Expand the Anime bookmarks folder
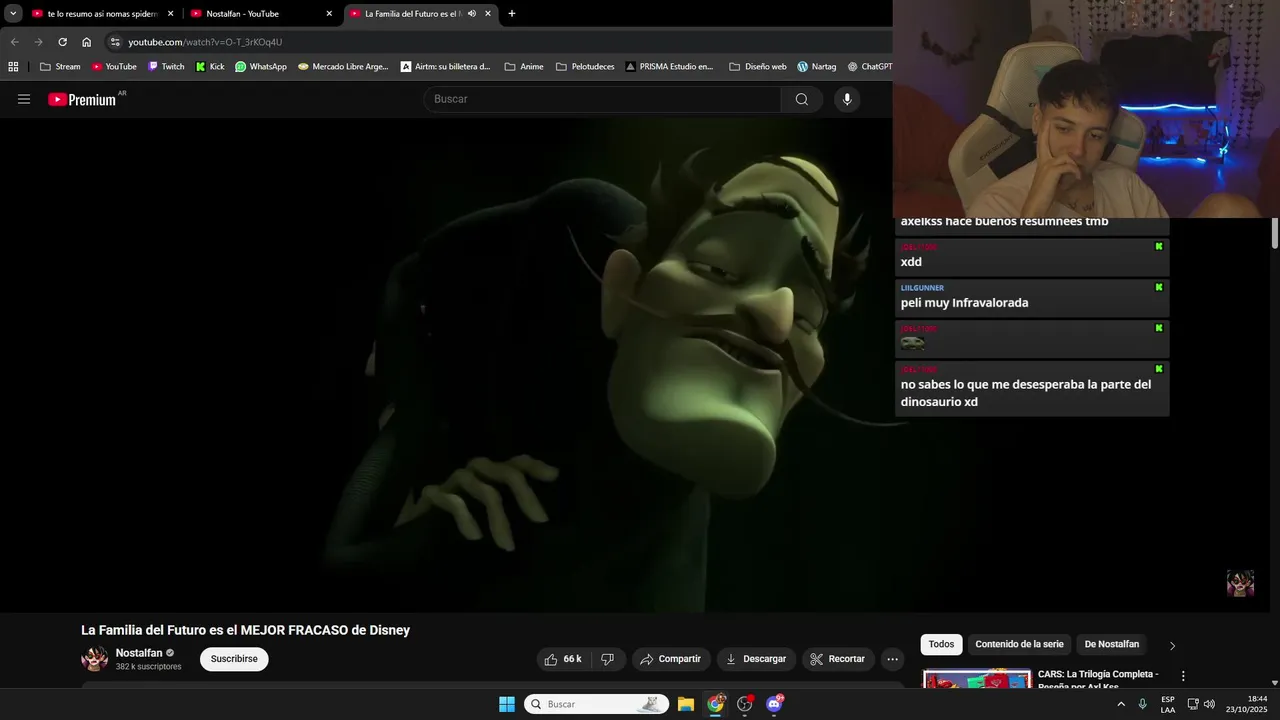The width and height of the screenshot is (1280, 720). [x=524, y=67]
